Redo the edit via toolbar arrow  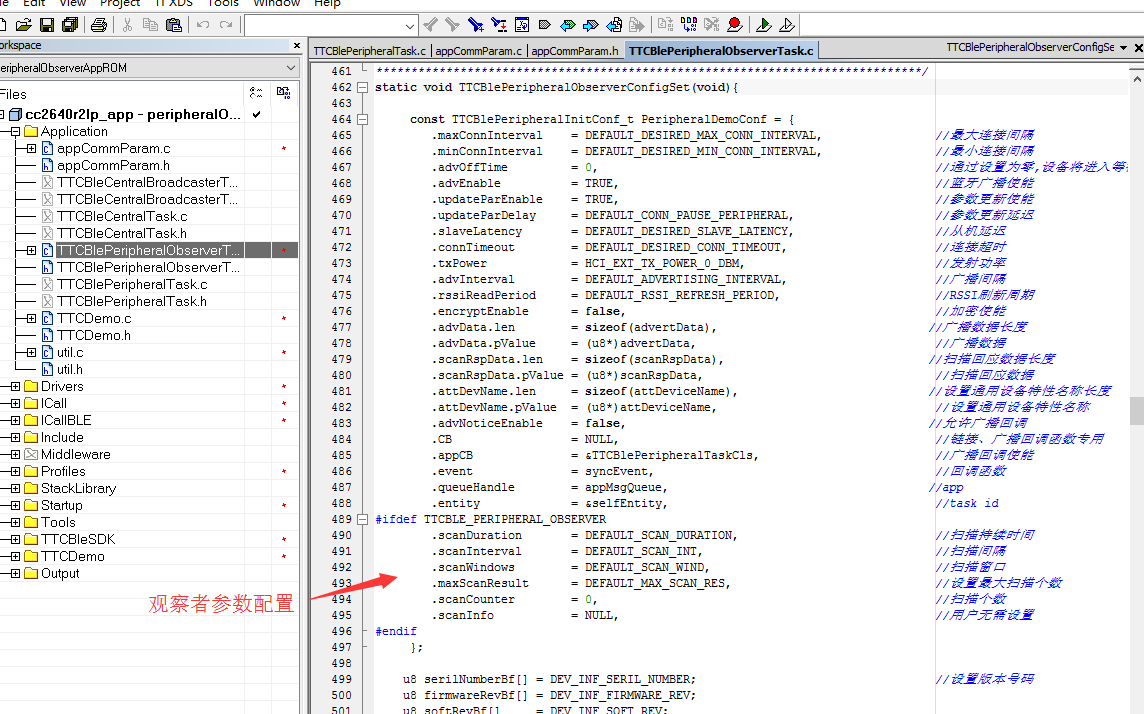click(x=226, y=26)
